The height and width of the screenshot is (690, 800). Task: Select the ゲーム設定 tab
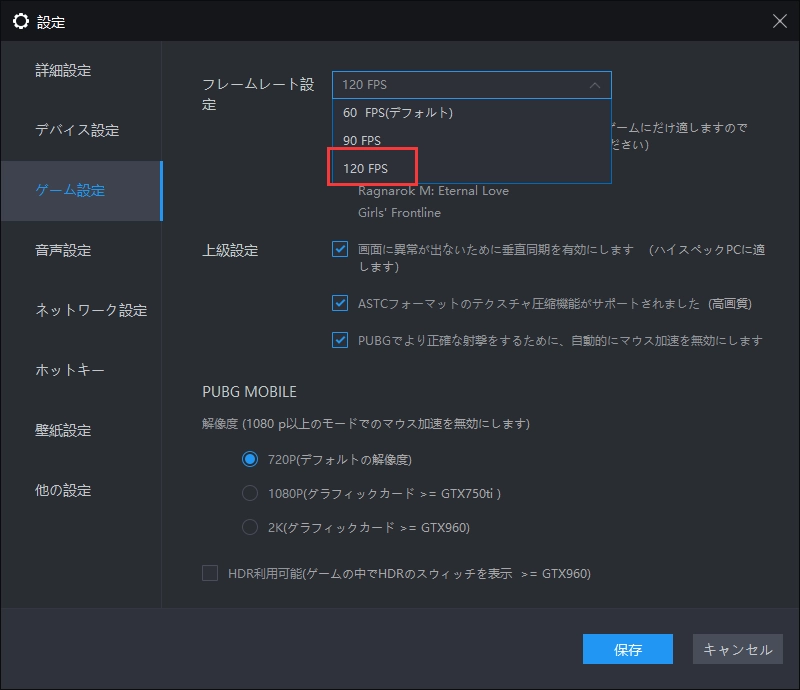click(x=82, y=190)
